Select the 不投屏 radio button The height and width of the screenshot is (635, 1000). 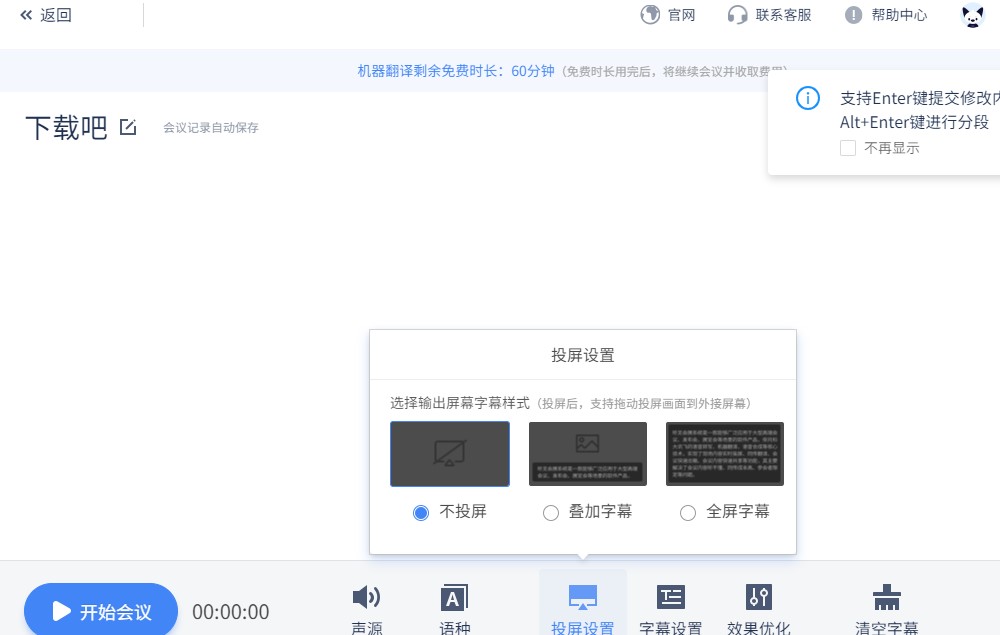pos(421,513)
